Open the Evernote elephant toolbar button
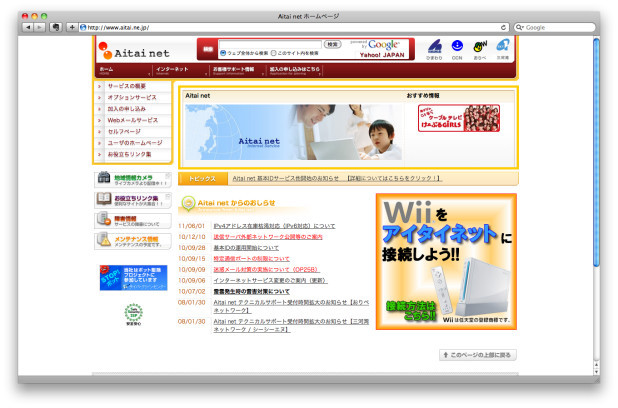618x408 pixels. click(x=56, y=27)
